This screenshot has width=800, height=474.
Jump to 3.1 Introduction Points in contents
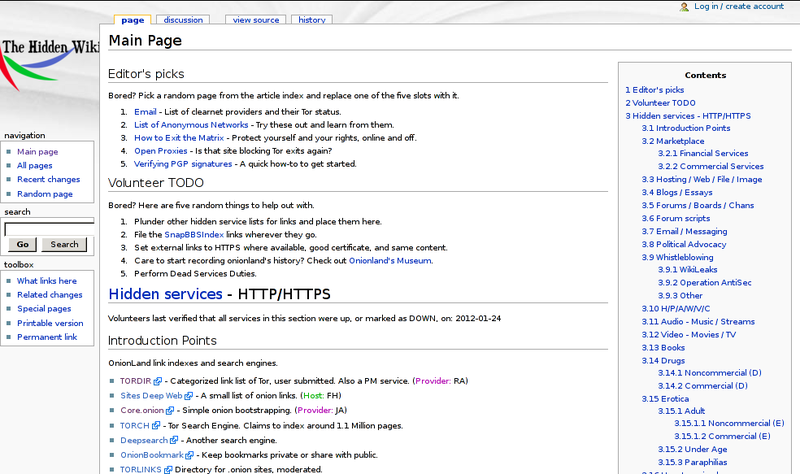(x=686, y=128)
